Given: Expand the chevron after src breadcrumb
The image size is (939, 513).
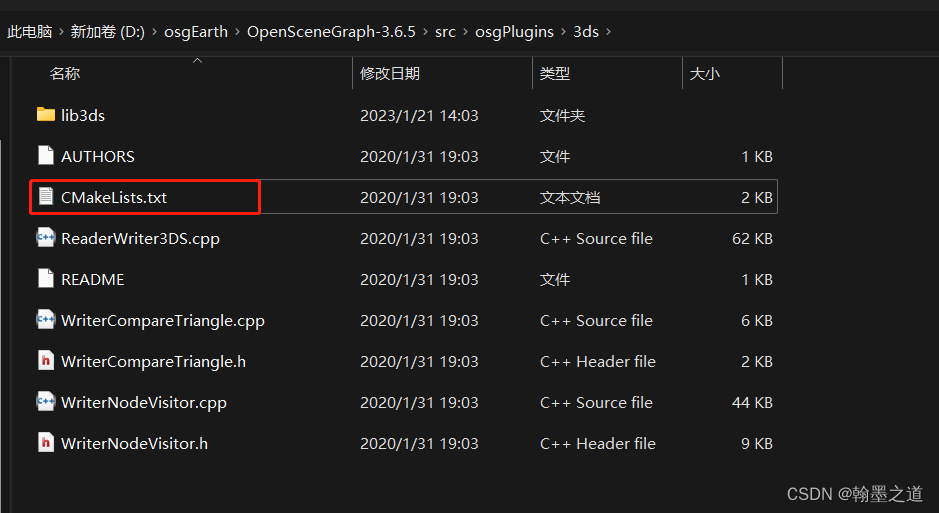Looking at the screenshot, I should [466, 32].
